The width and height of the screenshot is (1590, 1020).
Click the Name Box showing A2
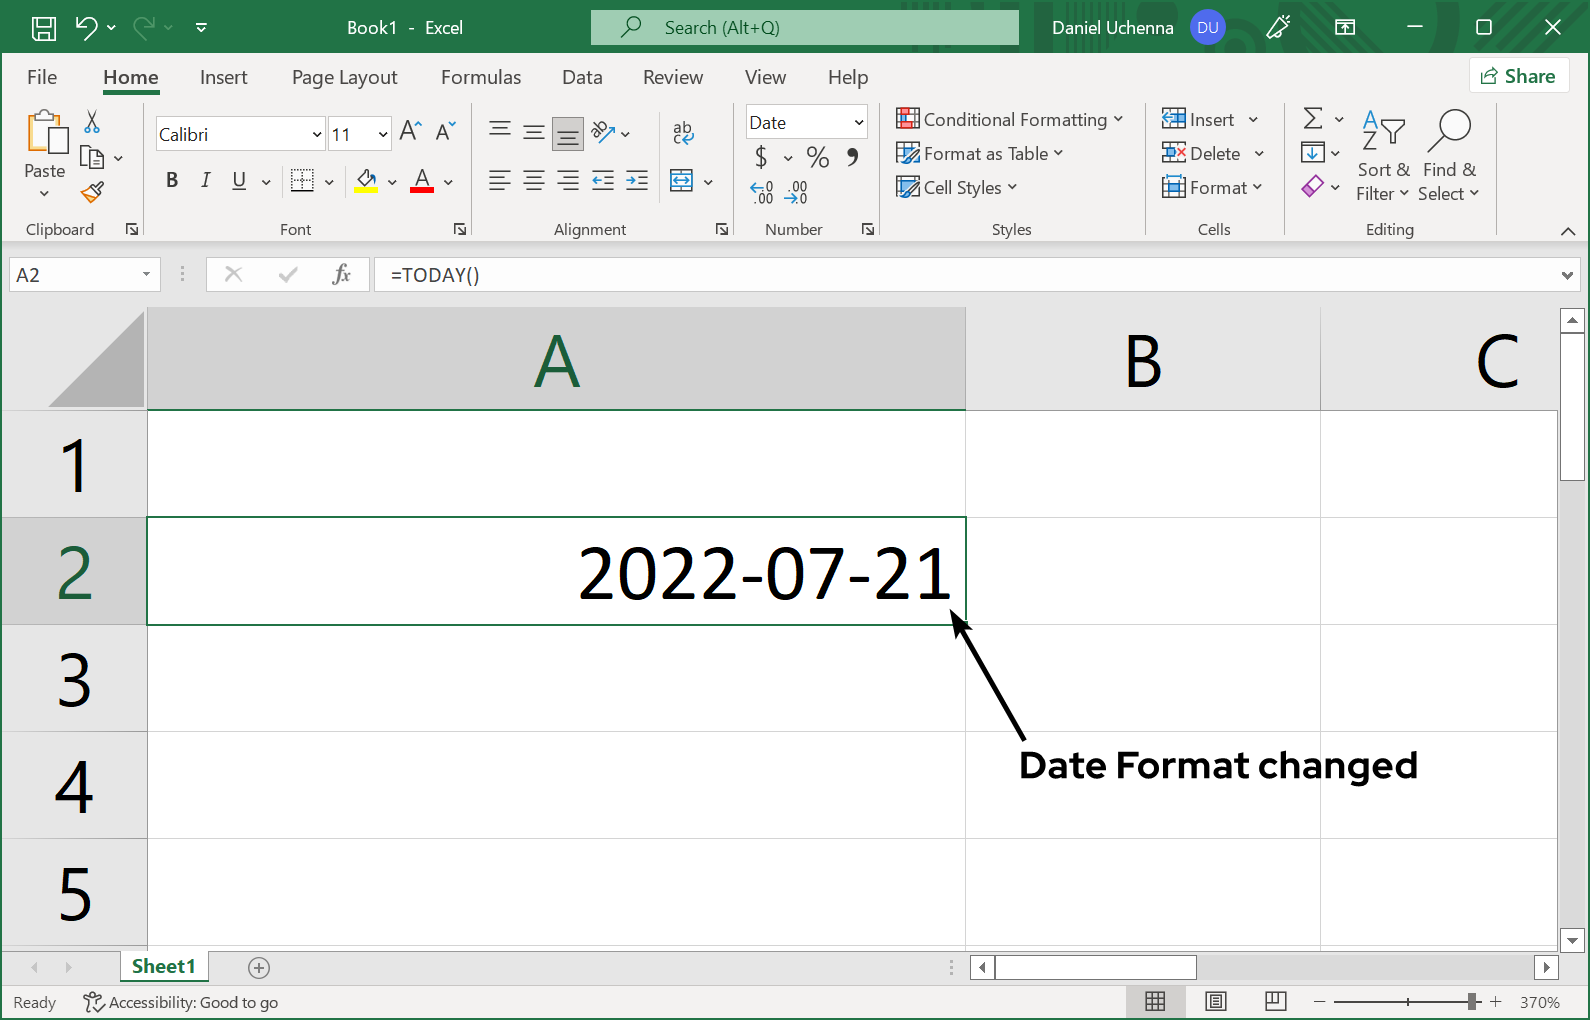pyautogui.click(x=75, y=275)
